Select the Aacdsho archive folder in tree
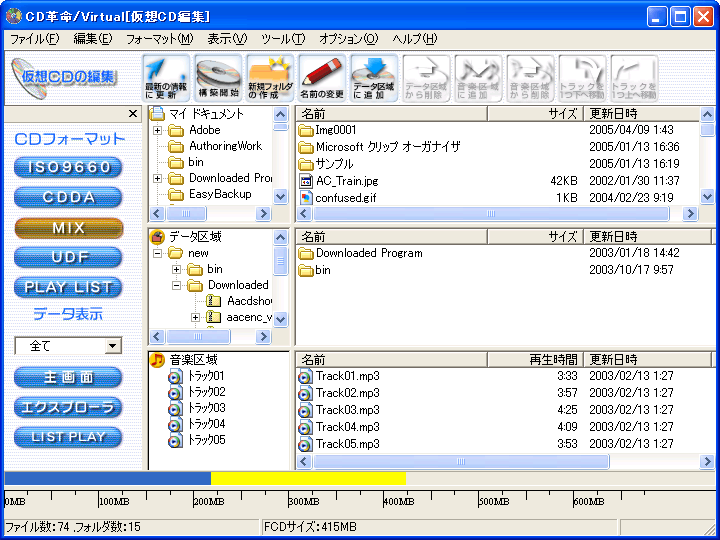Viewport: 720px width, 540px height. pos(214,301)
